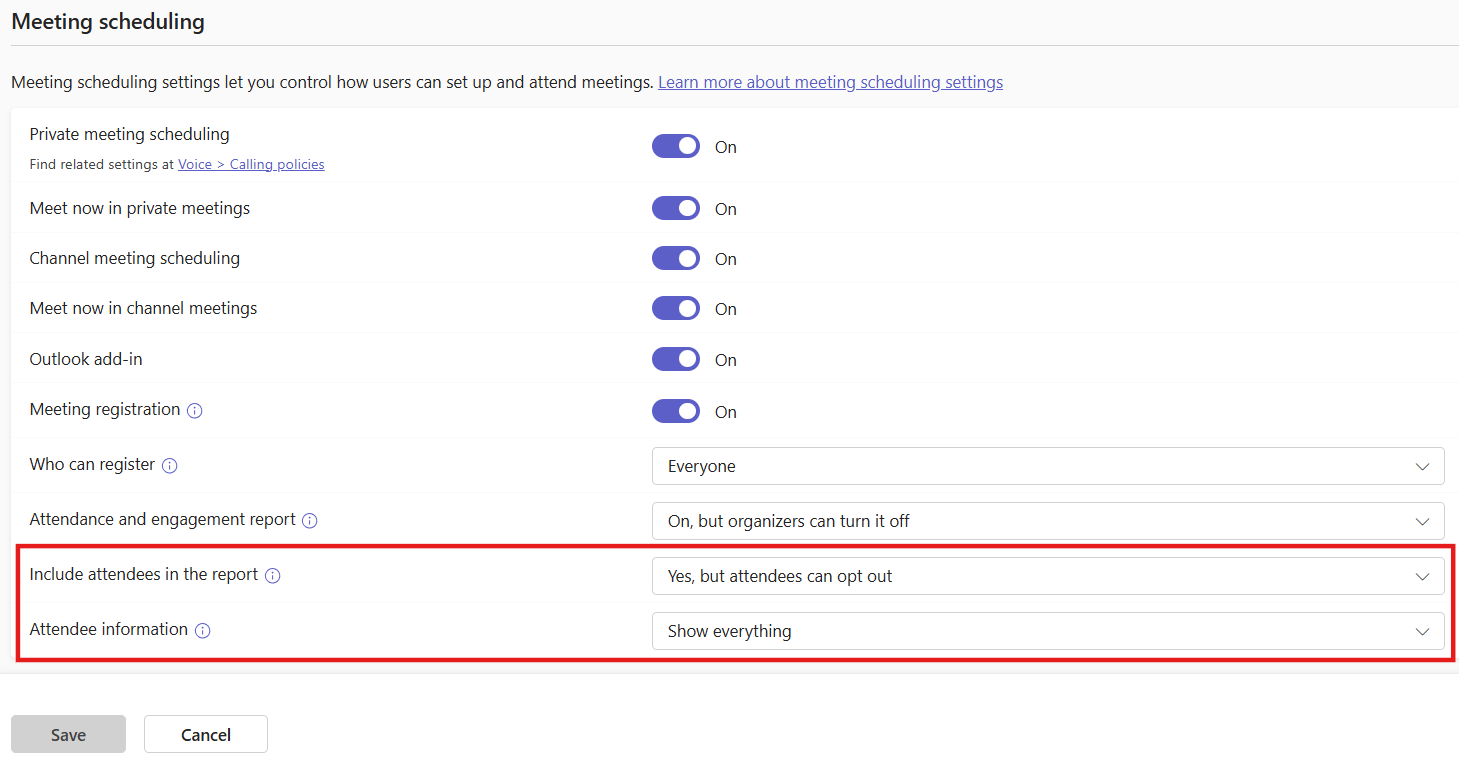Image resolution: width=1459 pixels, height=768 pixels.
Task: Click the Cancel button
Action: pos(205,733)
